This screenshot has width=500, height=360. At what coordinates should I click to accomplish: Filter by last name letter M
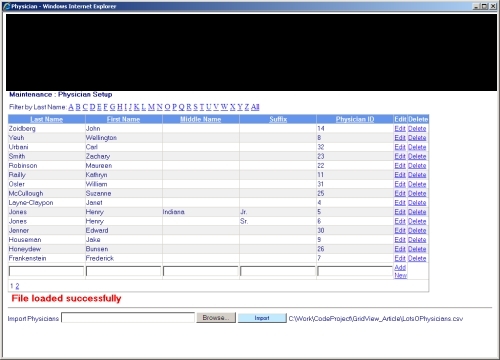click(x=151, y=107)
